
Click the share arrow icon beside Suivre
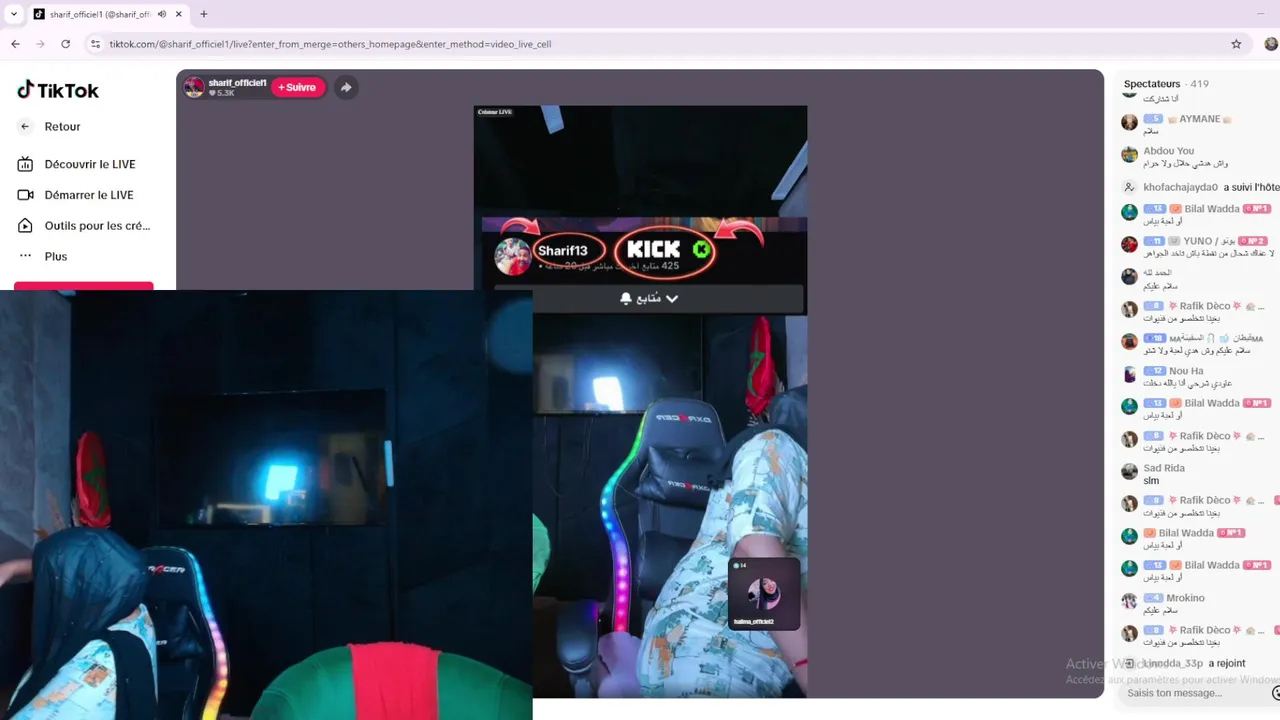click(345, 87)
